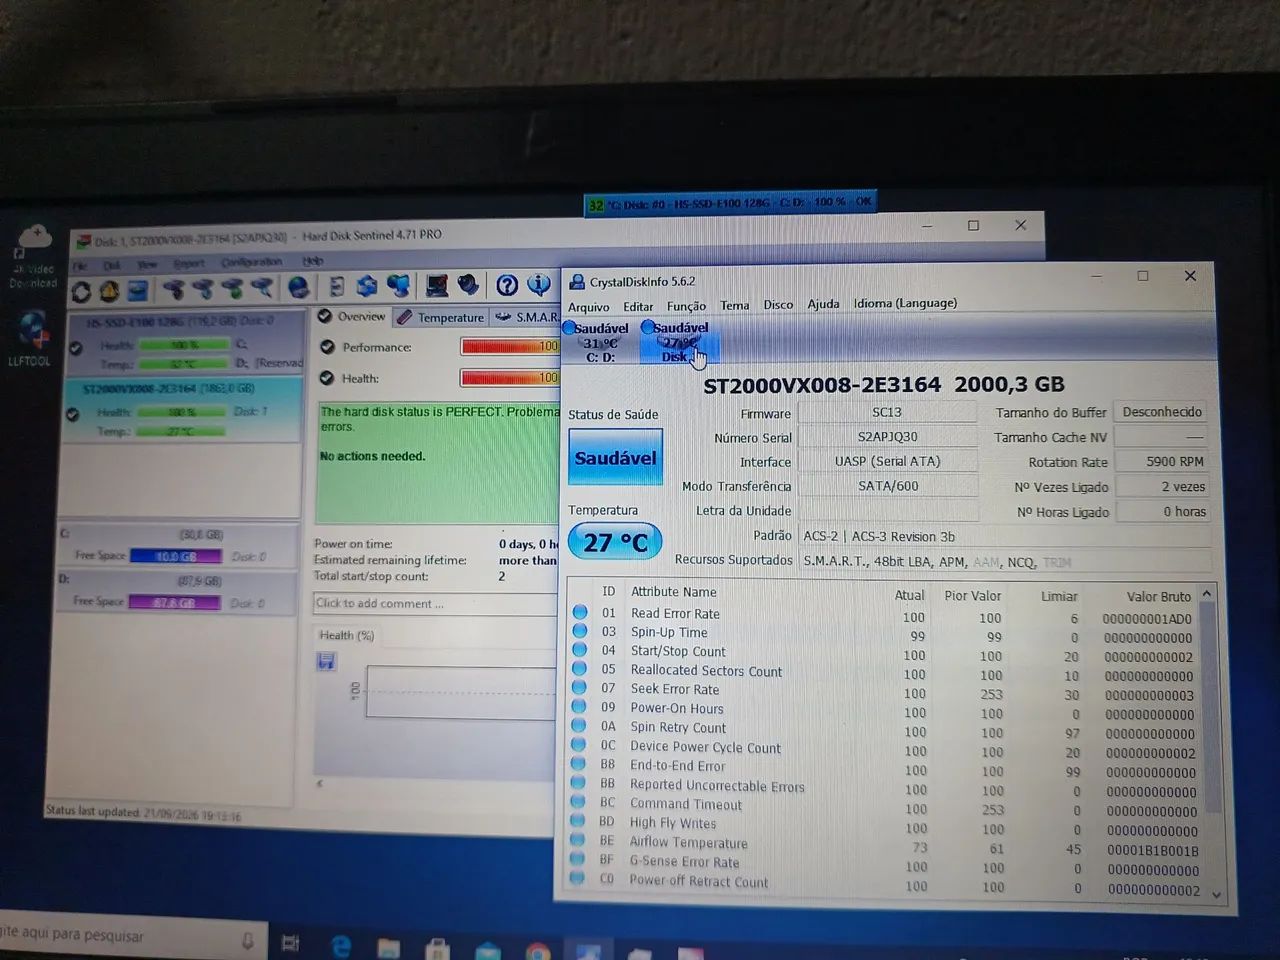Click the Performance 100 bar in Hard Disk Sentinel
Image resolution: width=1280 pixels, height=960 pixels.
click(510, 347)
